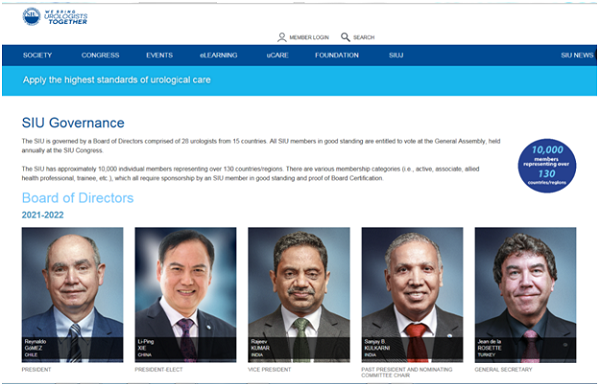This screenshot has width=600, height=386.
Task: Click Reynaldo Gómez president photo
Action: coord(72,295)
